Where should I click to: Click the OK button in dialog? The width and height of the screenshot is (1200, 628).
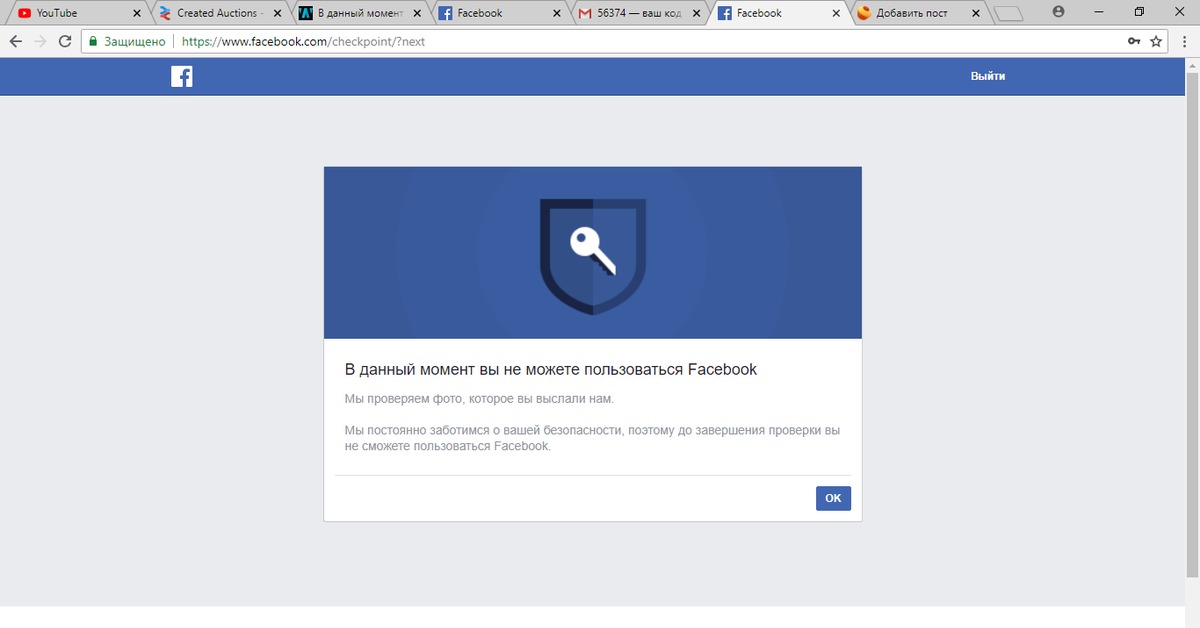(833, 498)
